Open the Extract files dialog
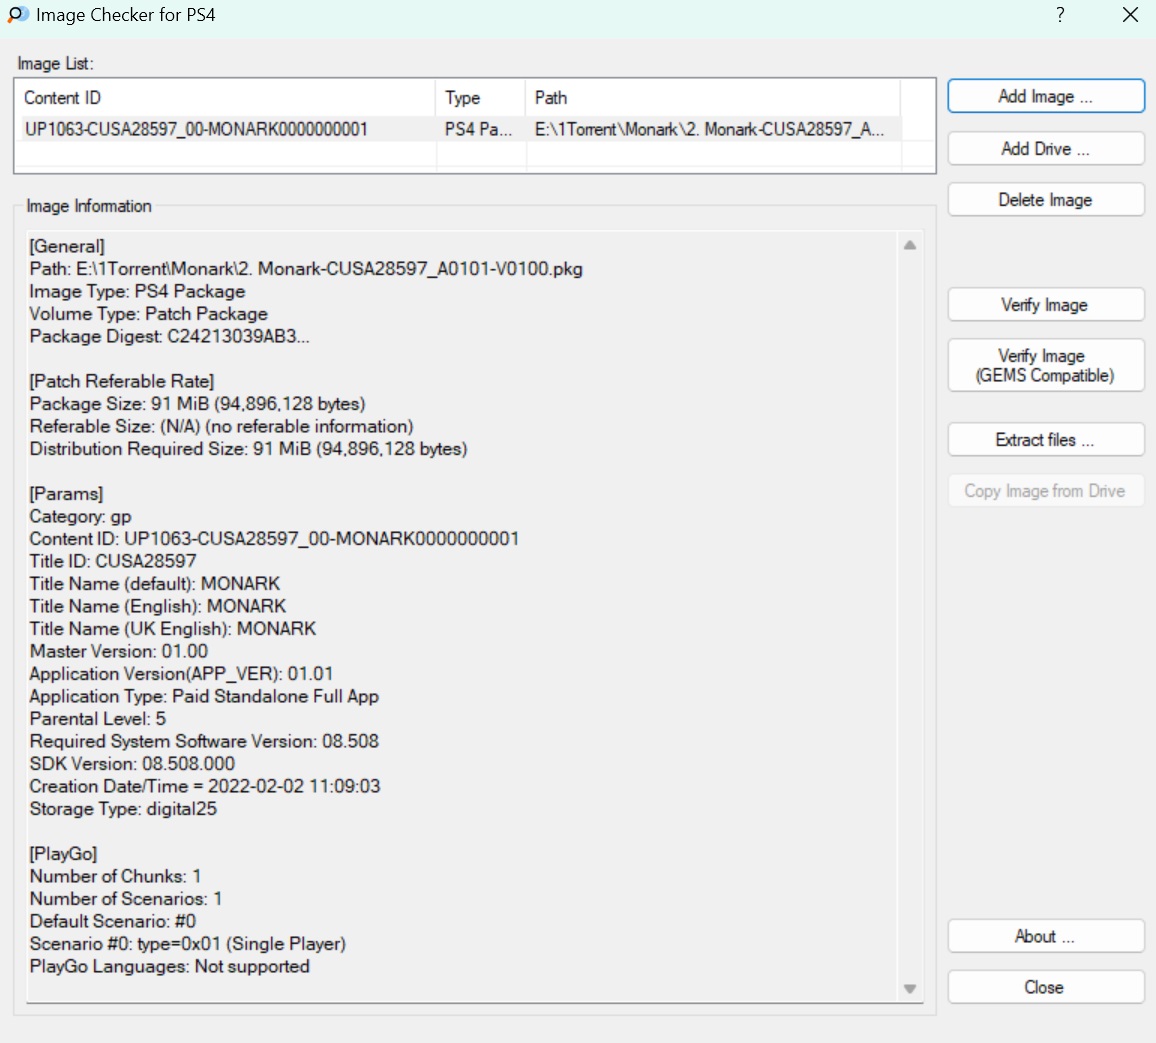 click(x=1045, y=440)
